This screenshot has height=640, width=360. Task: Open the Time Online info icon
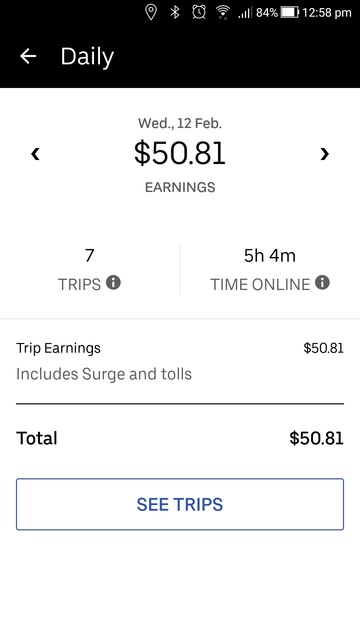pos(322,282)
